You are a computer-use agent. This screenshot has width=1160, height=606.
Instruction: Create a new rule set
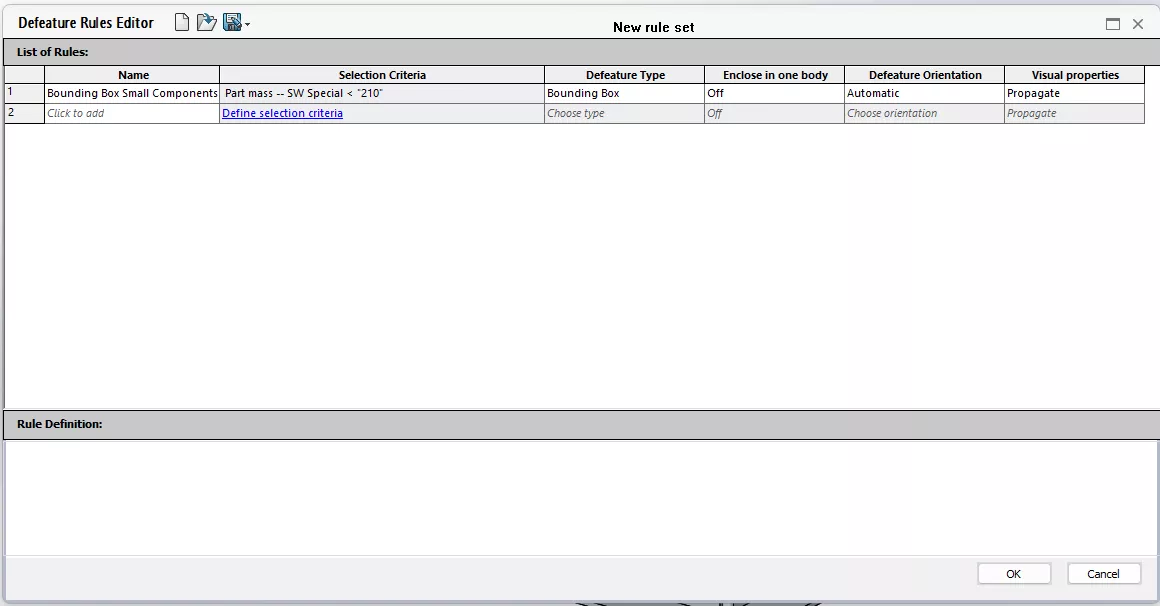182,21
